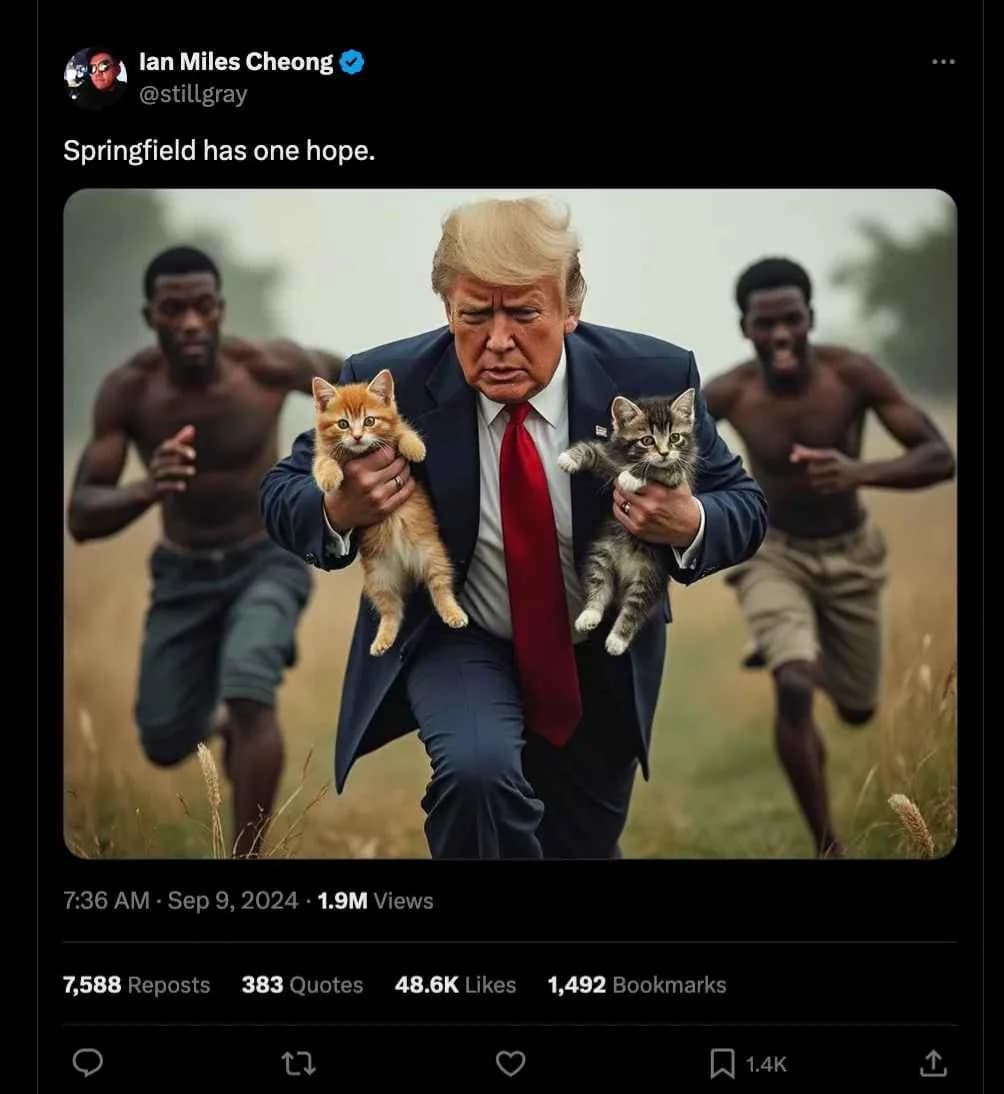Click the 7:36 AM timestamp
This screenshot has width=1004, height=1094.
106,900
